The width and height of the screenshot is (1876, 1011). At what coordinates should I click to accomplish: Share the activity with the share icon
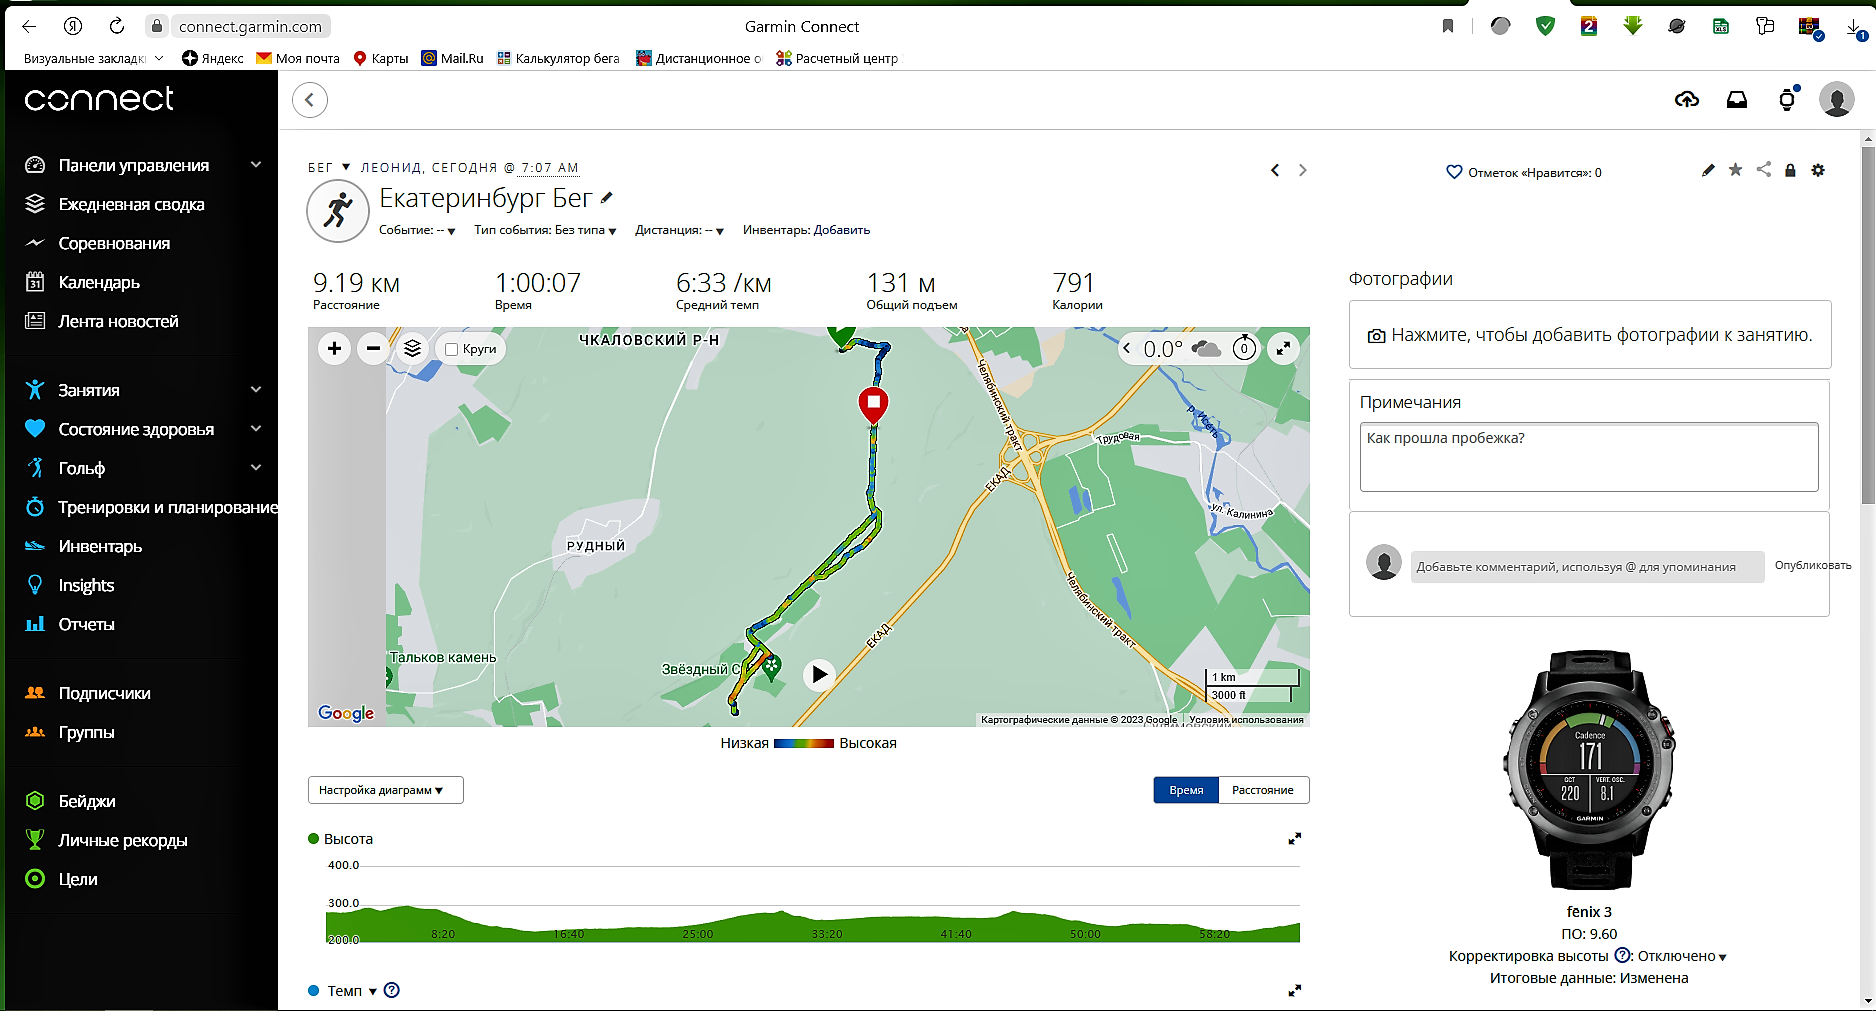coord(1764,170)
